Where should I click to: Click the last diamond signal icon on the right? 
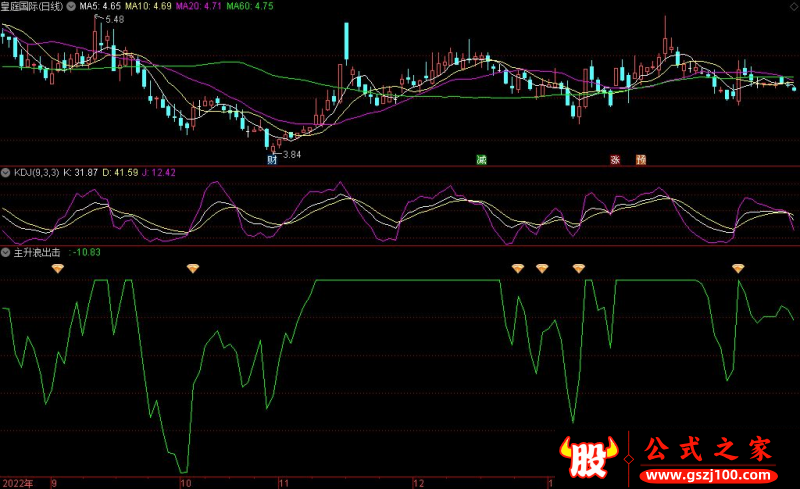[738, 268]
